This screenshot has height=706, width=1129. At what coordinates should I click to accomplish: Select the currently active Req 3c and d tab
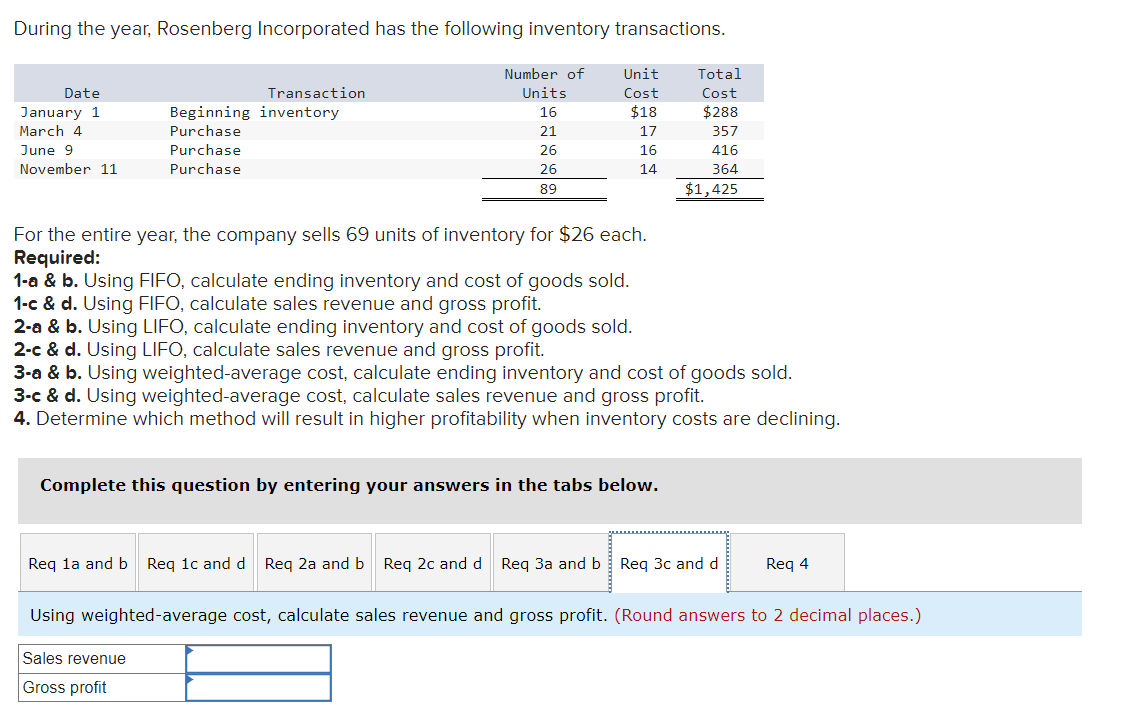click(668, 562)
